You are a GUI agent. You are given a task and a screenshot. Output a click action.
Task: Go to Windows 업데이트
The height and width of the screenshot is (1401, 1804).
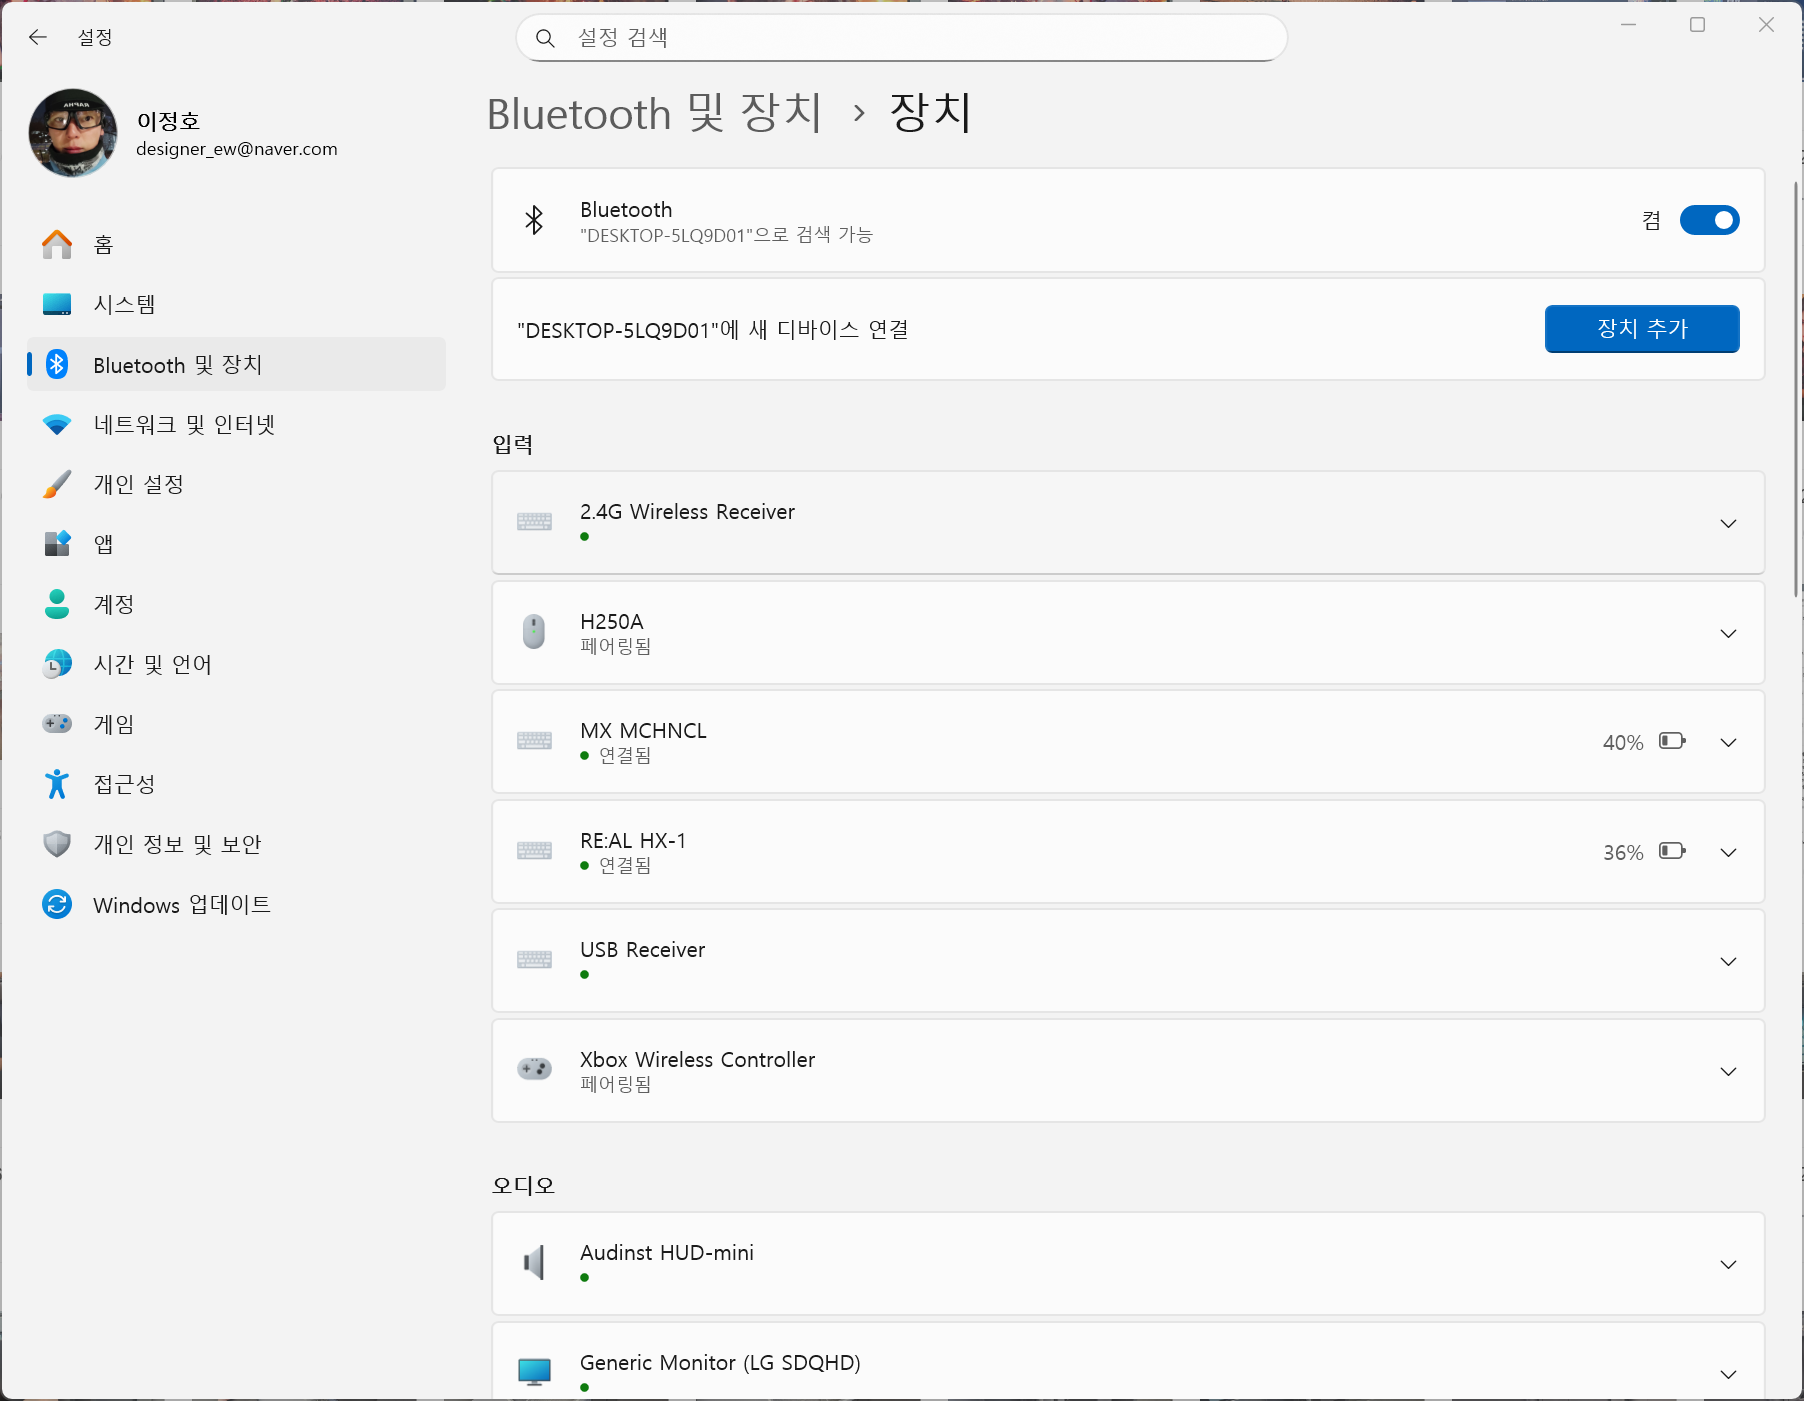[x=237, y=904]
